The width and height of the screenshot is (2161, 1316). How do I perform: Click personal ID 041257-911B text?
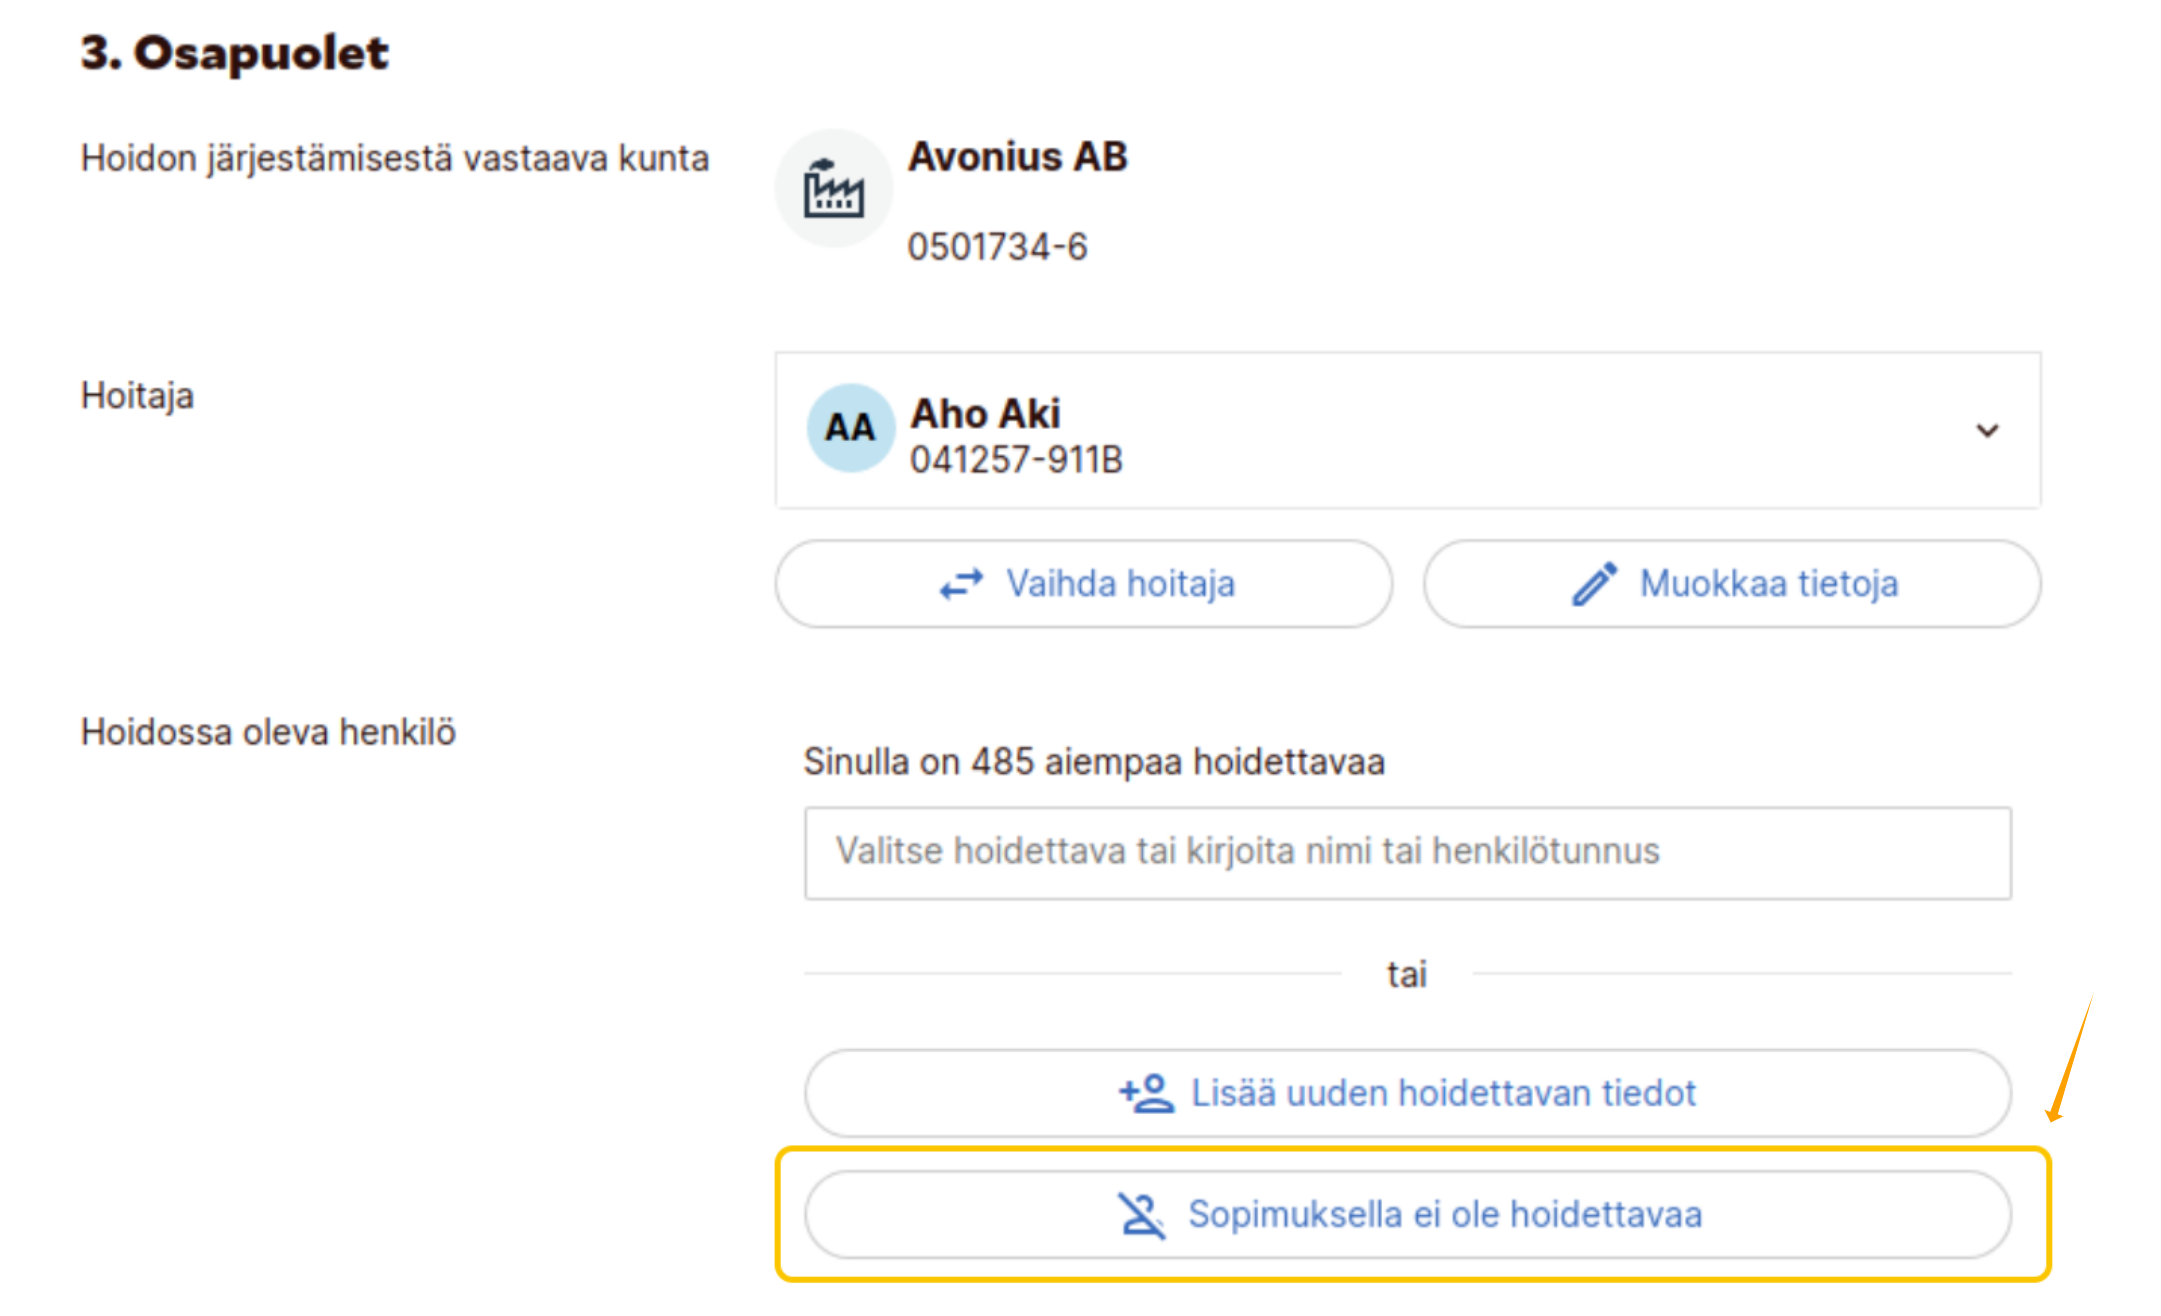1016,460
